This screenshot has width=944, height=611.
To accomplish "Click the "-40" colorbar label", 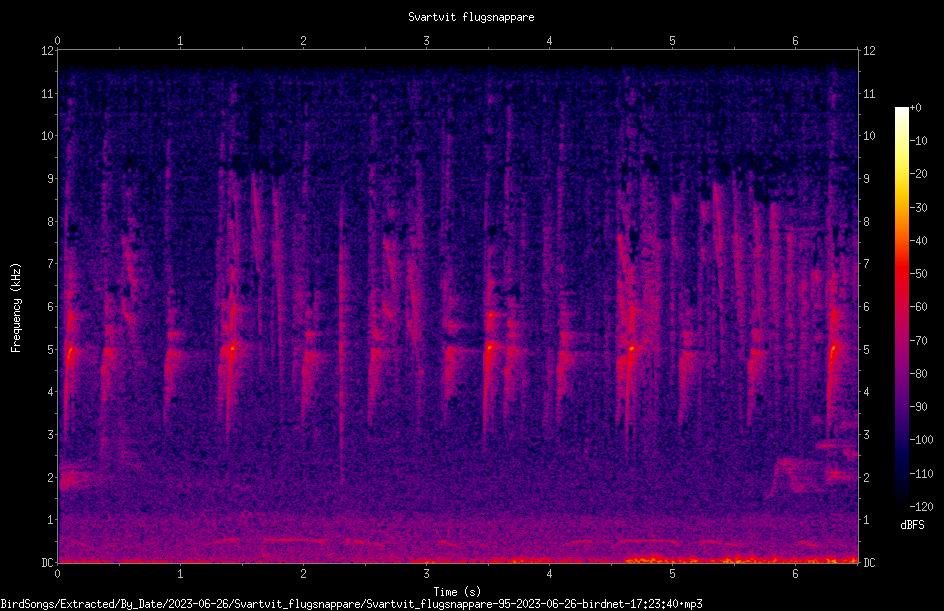I will tap(919, 241).
